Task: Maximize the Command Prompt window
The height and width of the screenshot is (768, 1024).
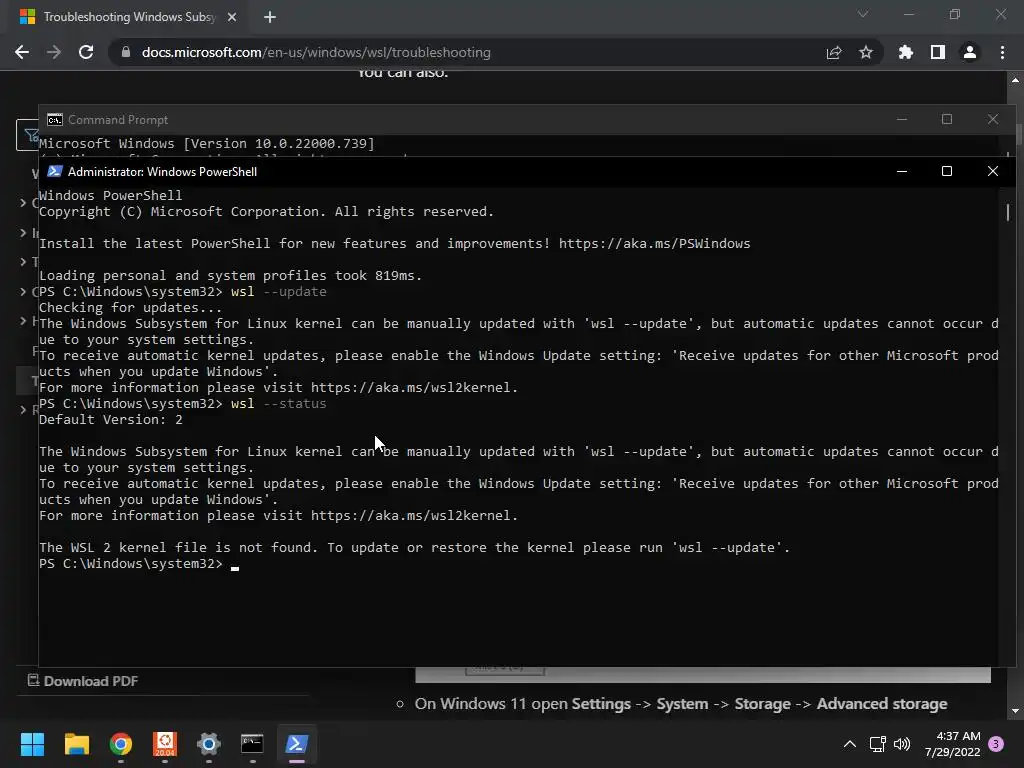Action: pos(947,119)
